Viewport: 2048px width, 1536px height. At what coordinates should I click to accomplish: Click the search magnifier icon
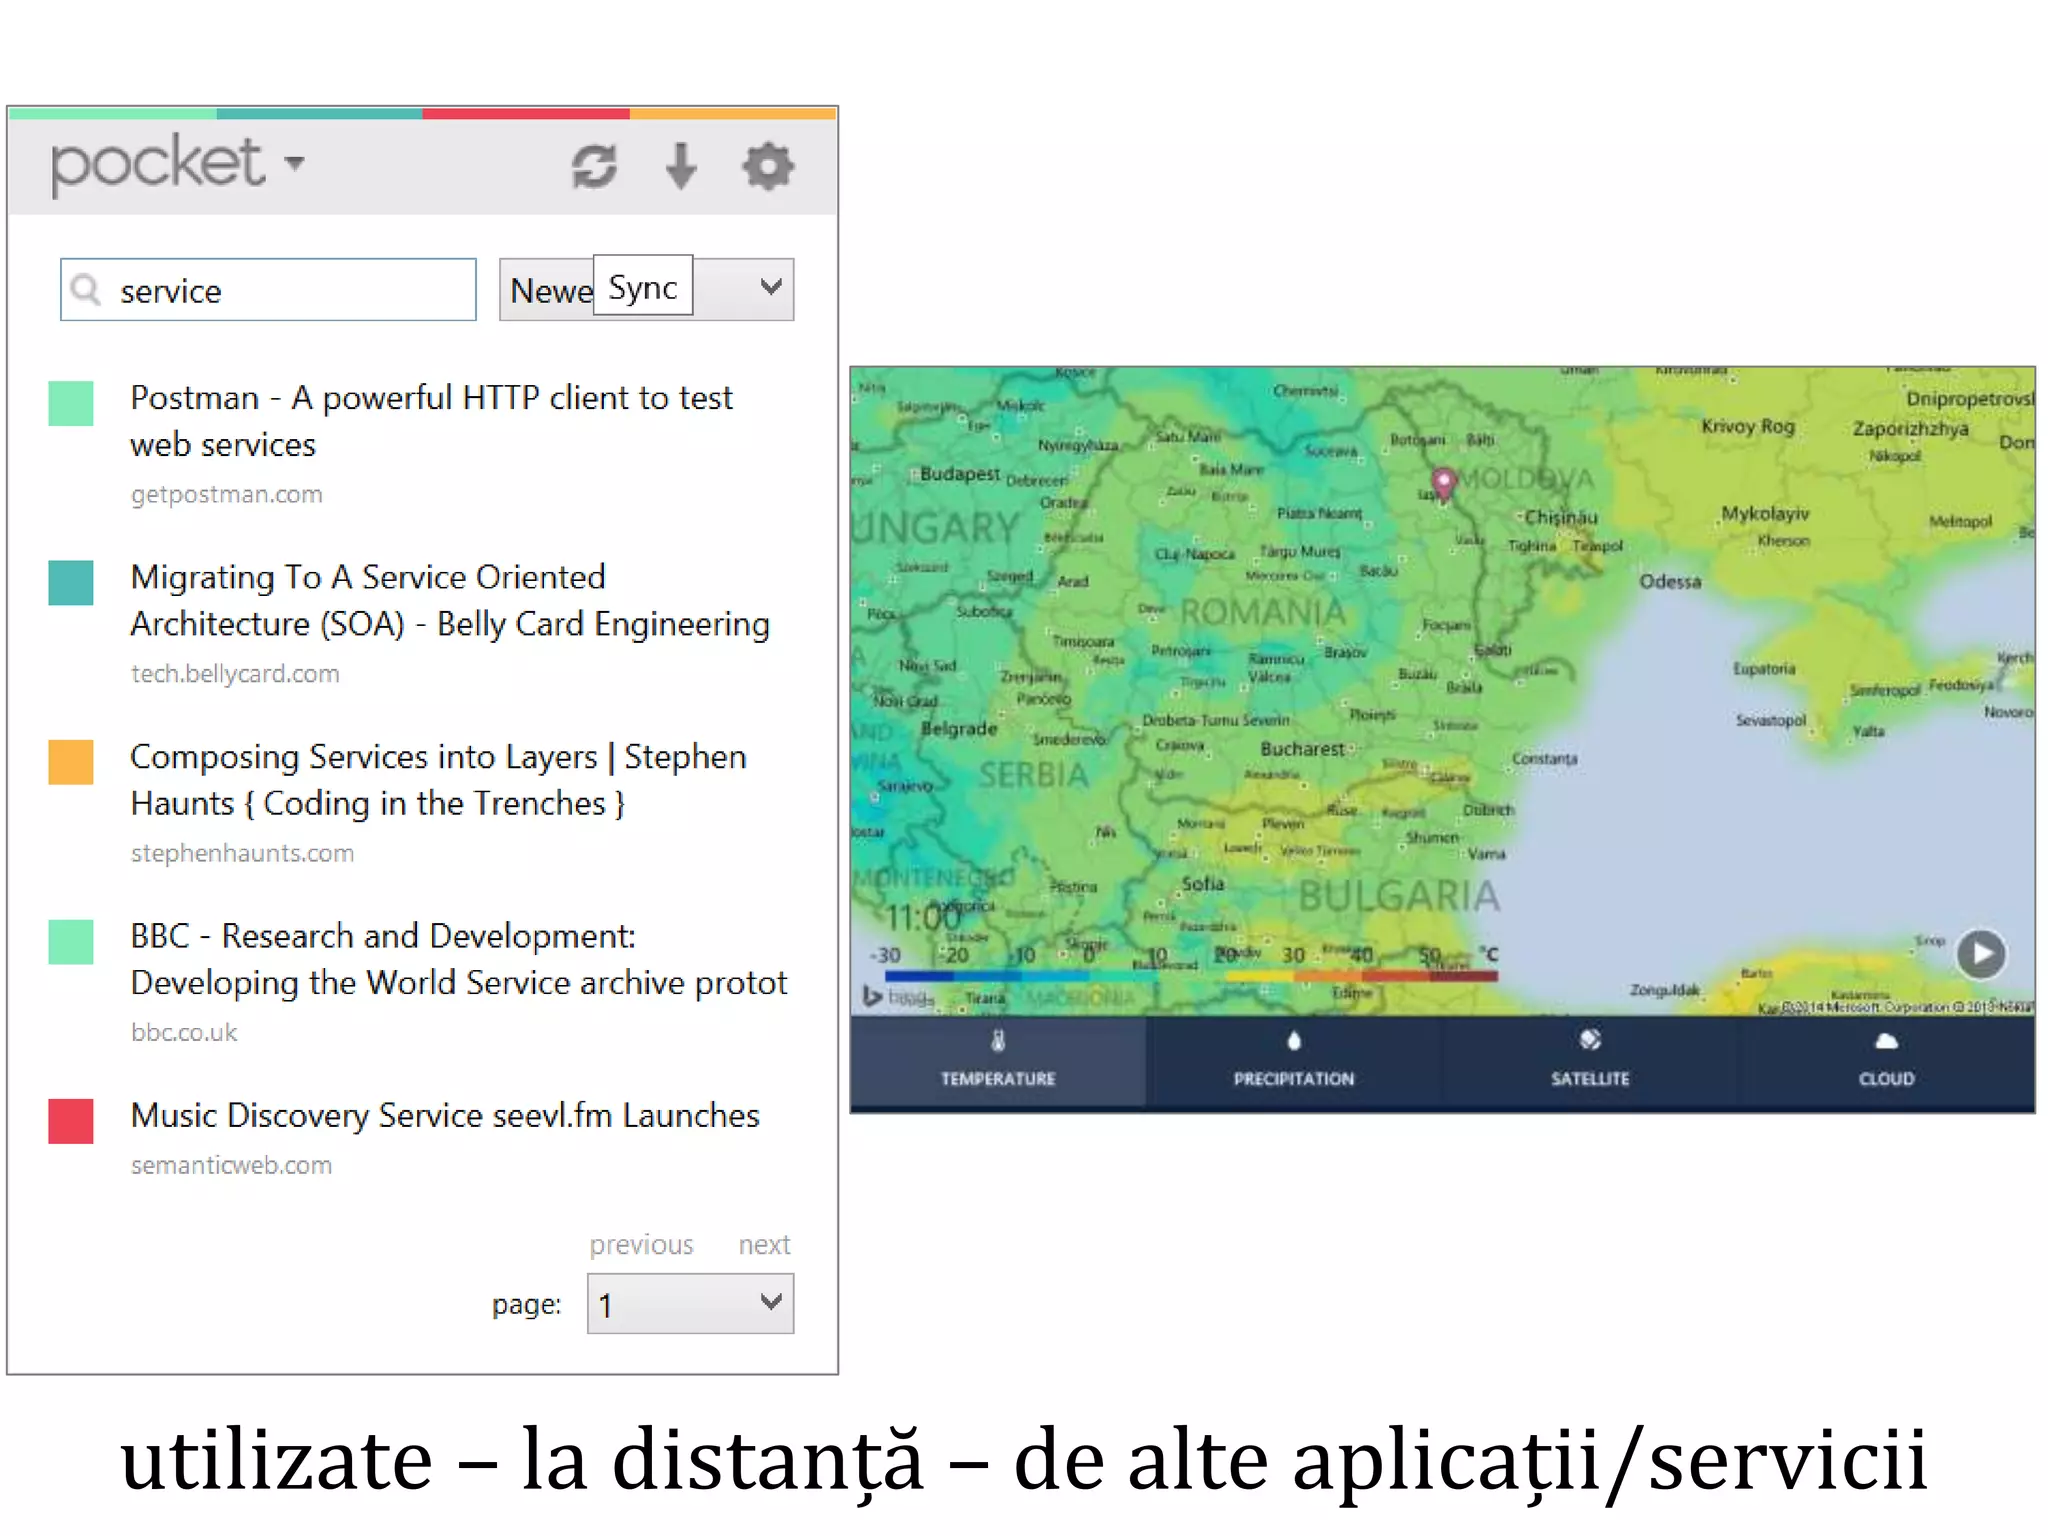pos(87,290)
